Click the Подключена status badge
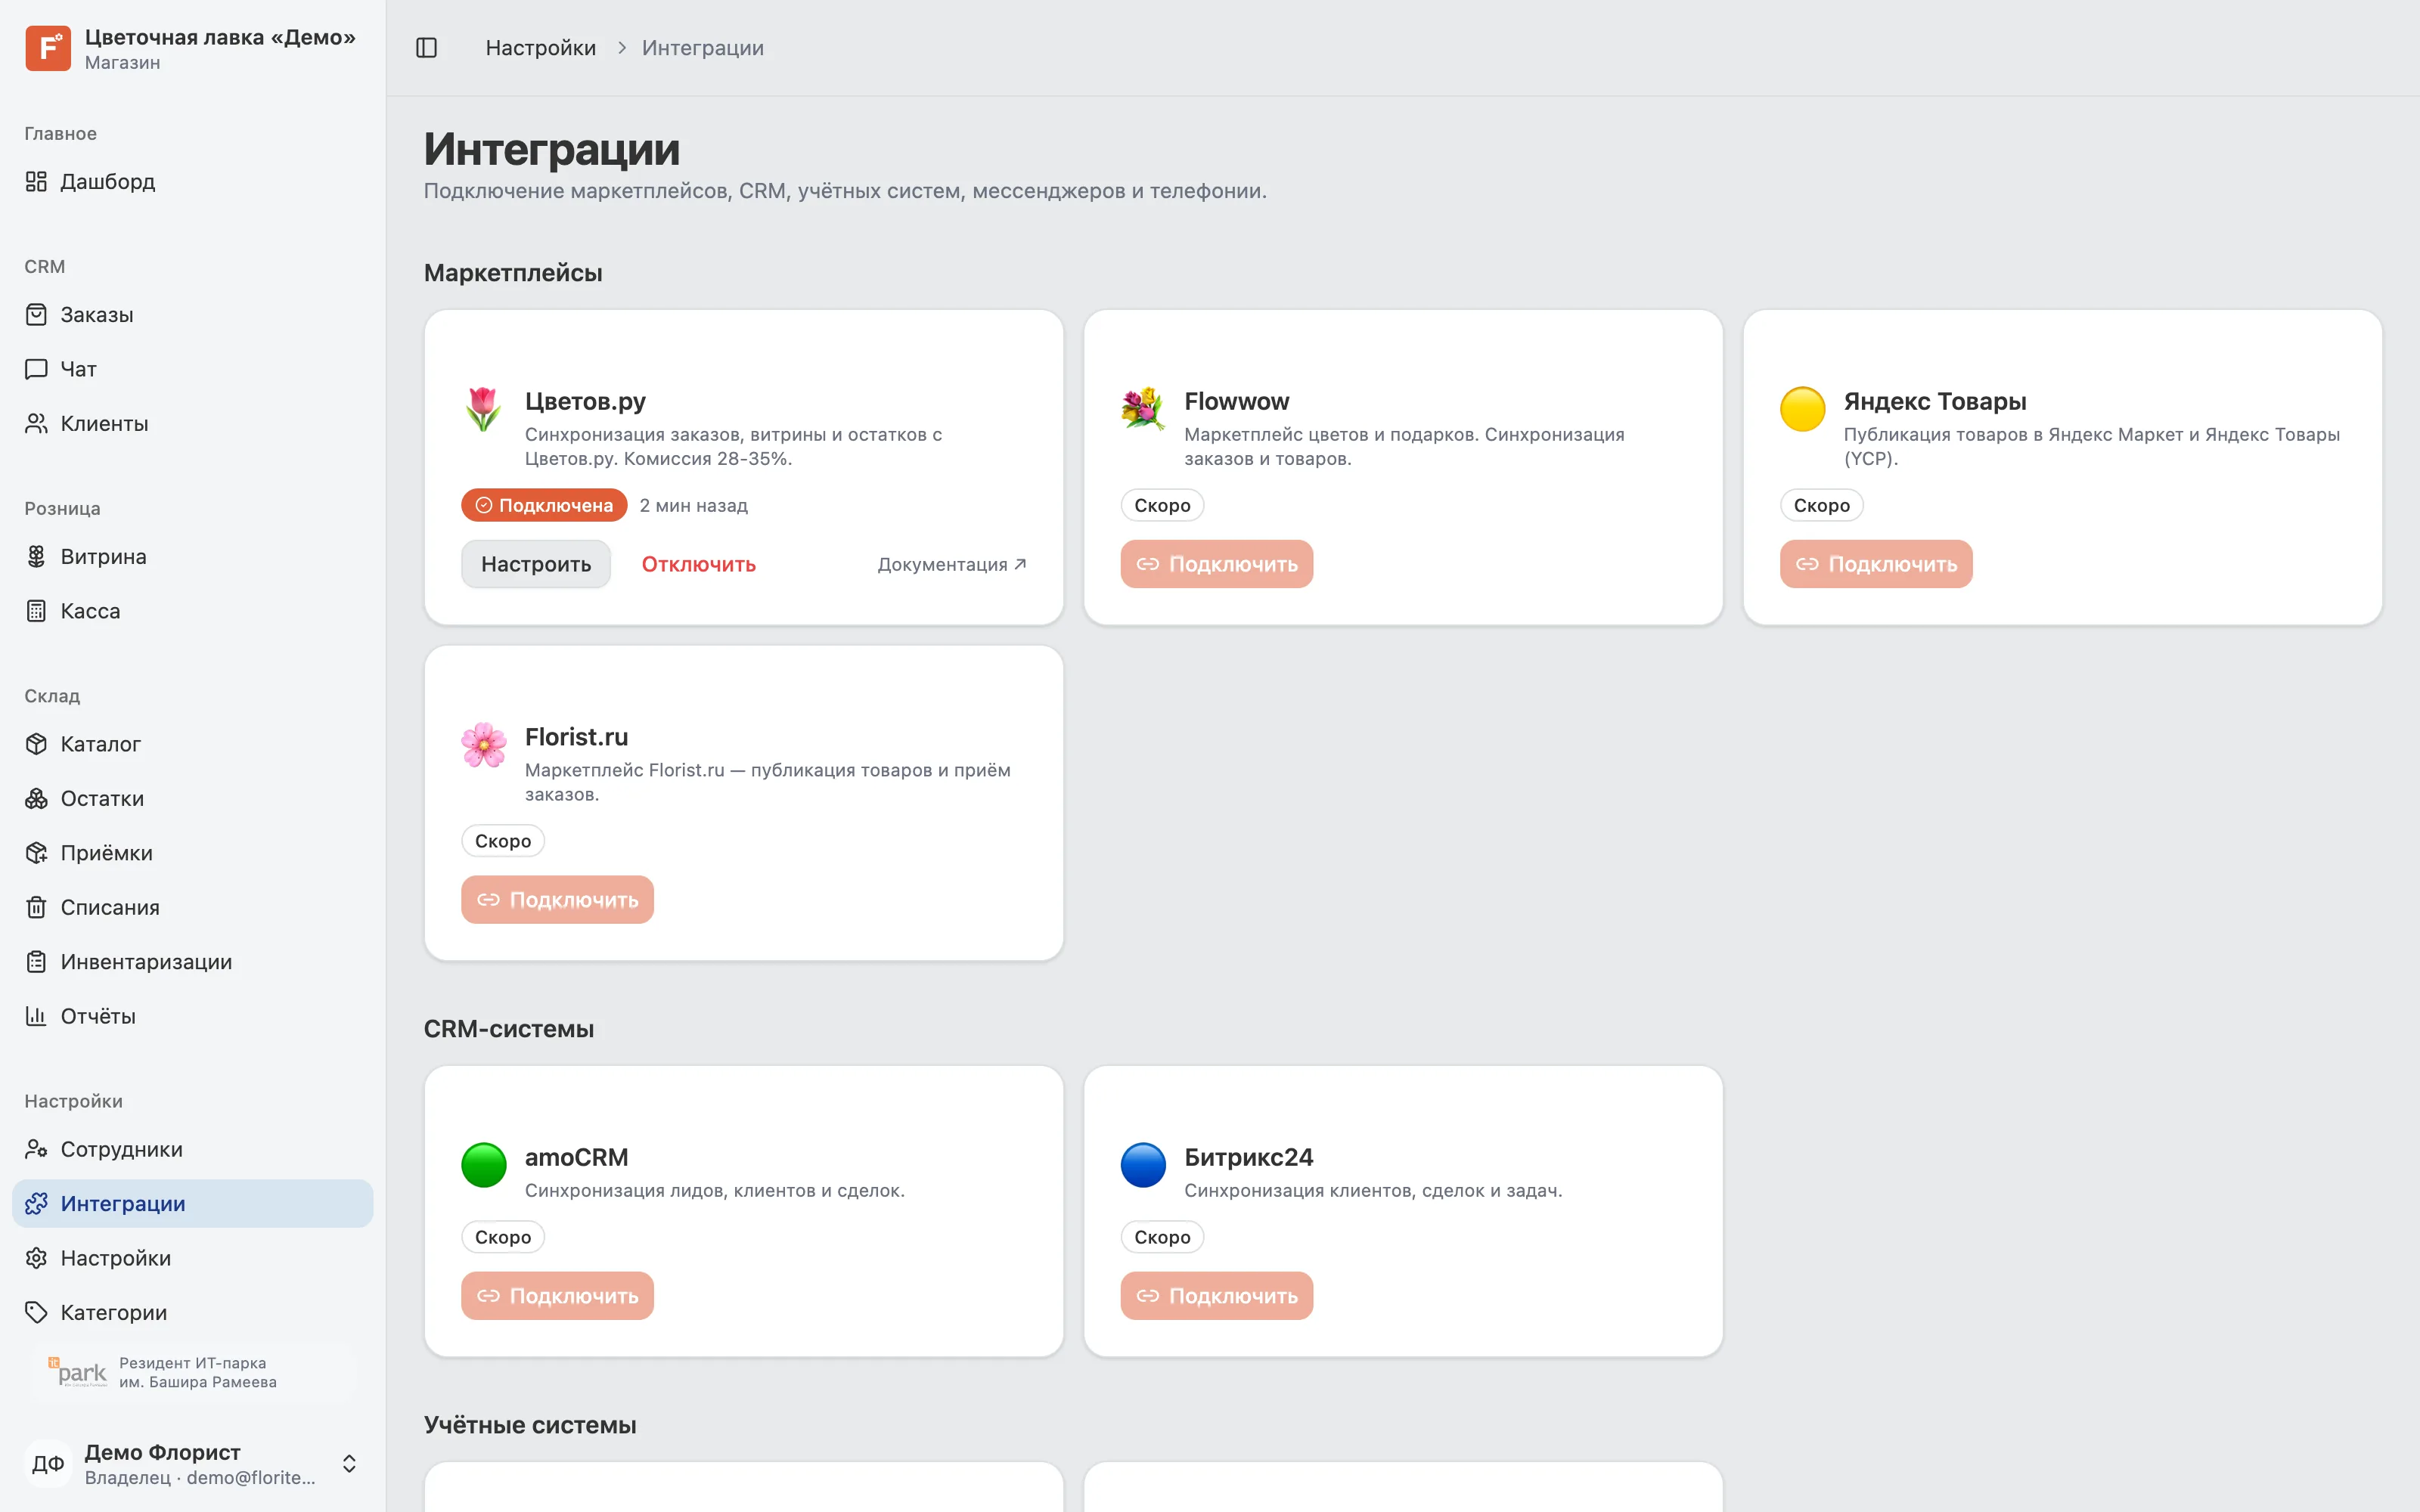2420x1512 pixels. pos(544,505)
